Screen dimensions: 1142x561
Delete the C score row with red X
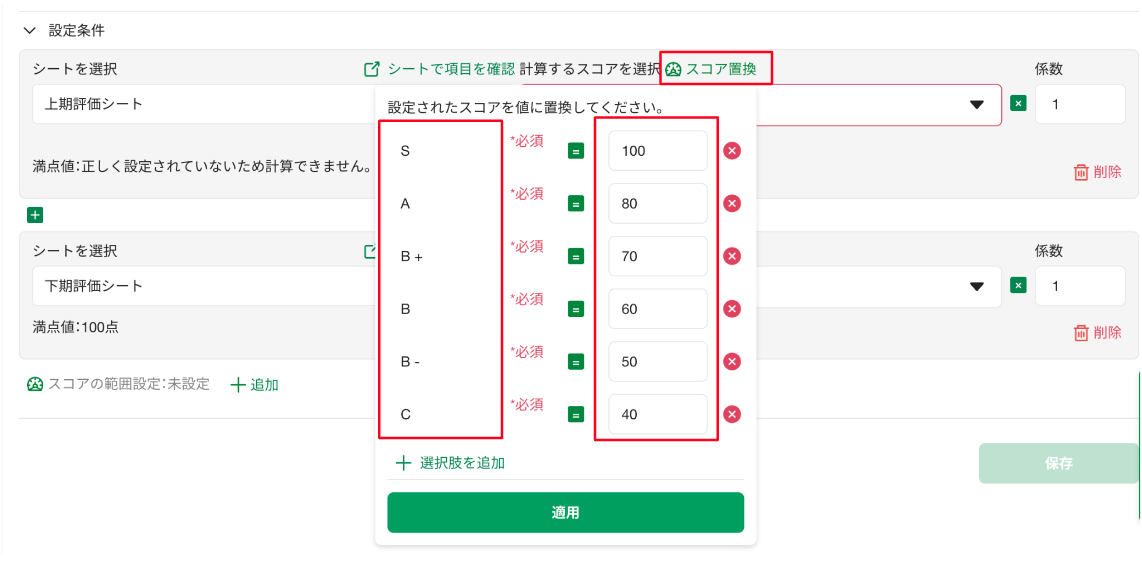coord(732,415)
